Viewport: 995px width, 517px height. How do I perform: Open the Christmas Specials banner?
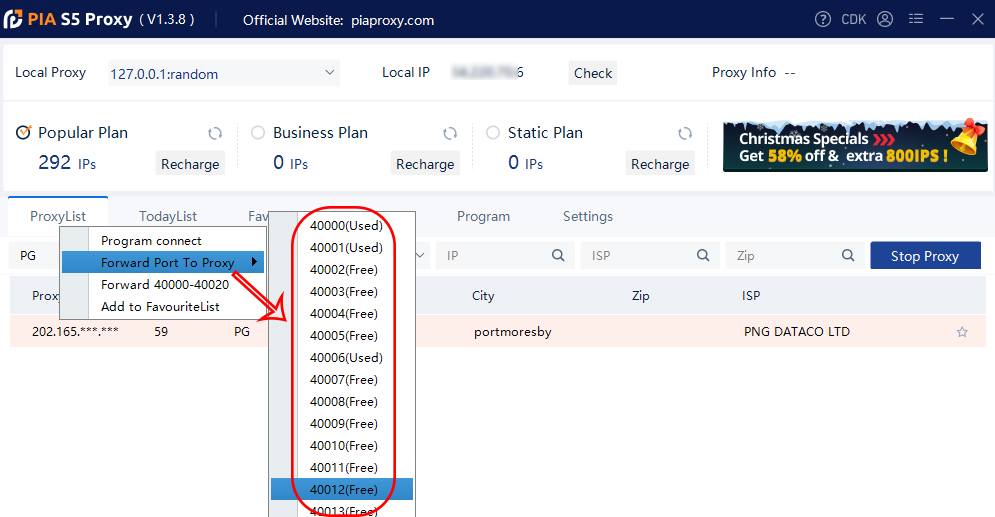click(x=855, y=145)
